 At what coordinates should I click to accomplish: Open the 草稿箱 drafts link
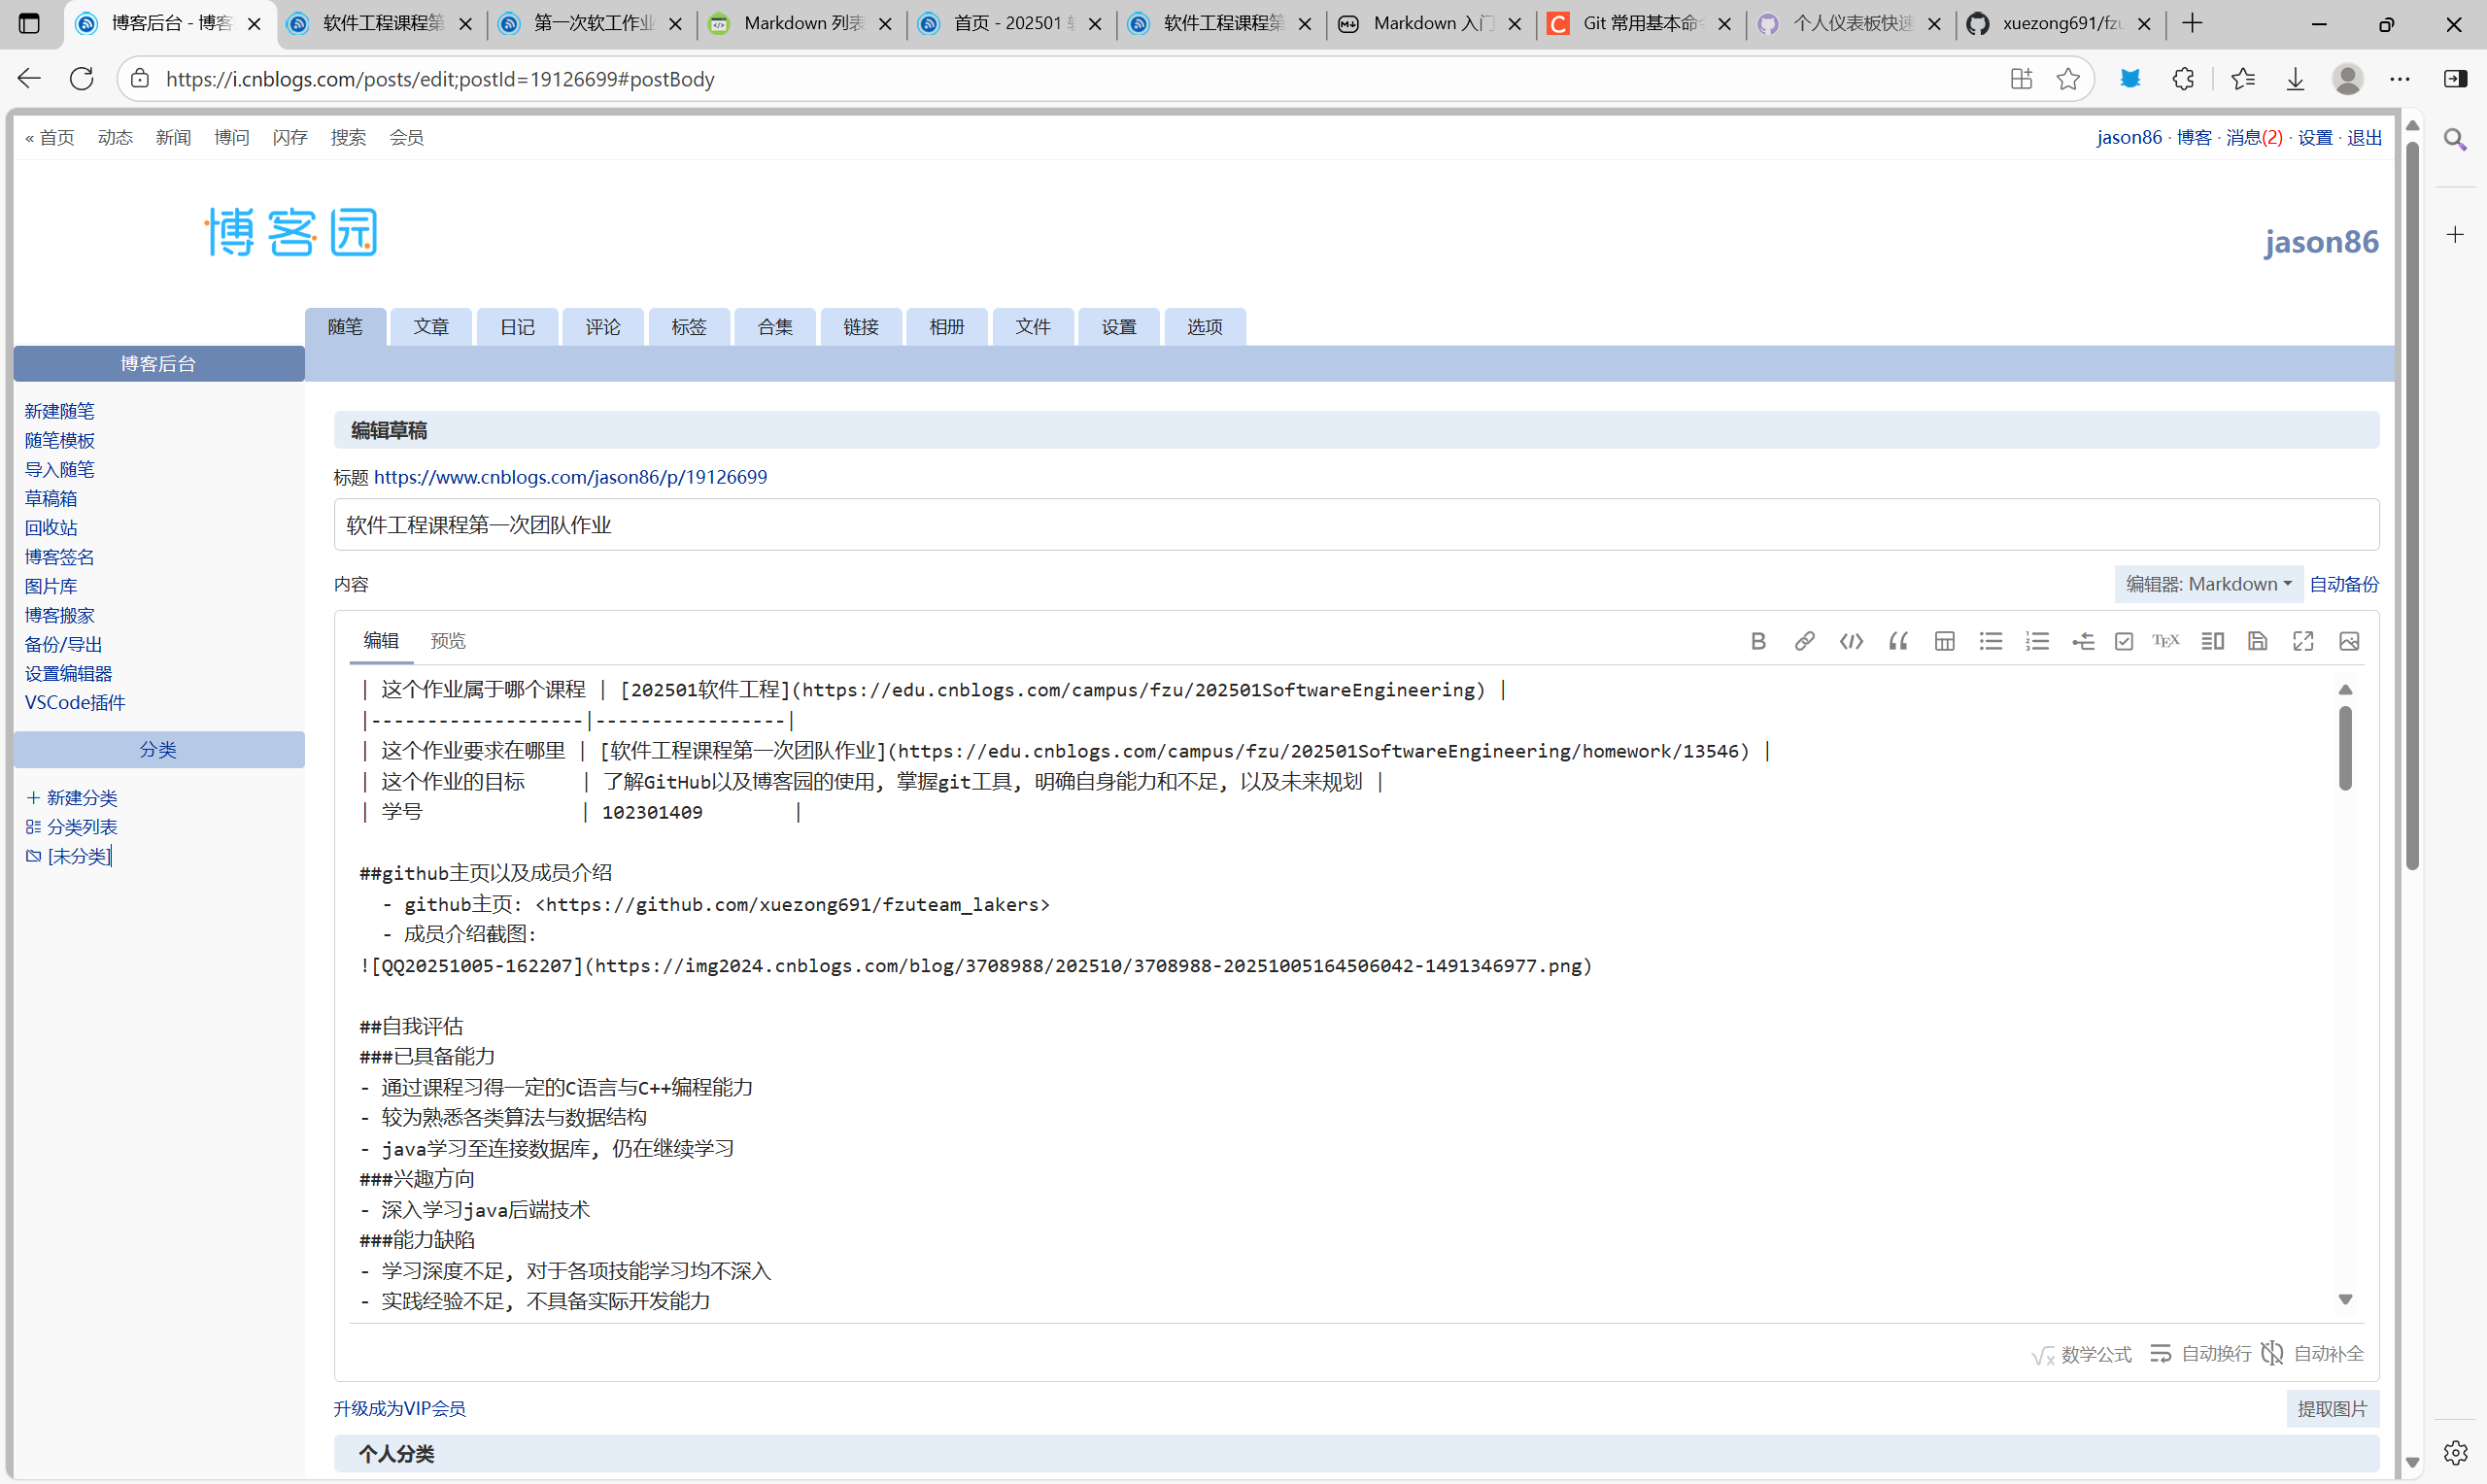51,498
